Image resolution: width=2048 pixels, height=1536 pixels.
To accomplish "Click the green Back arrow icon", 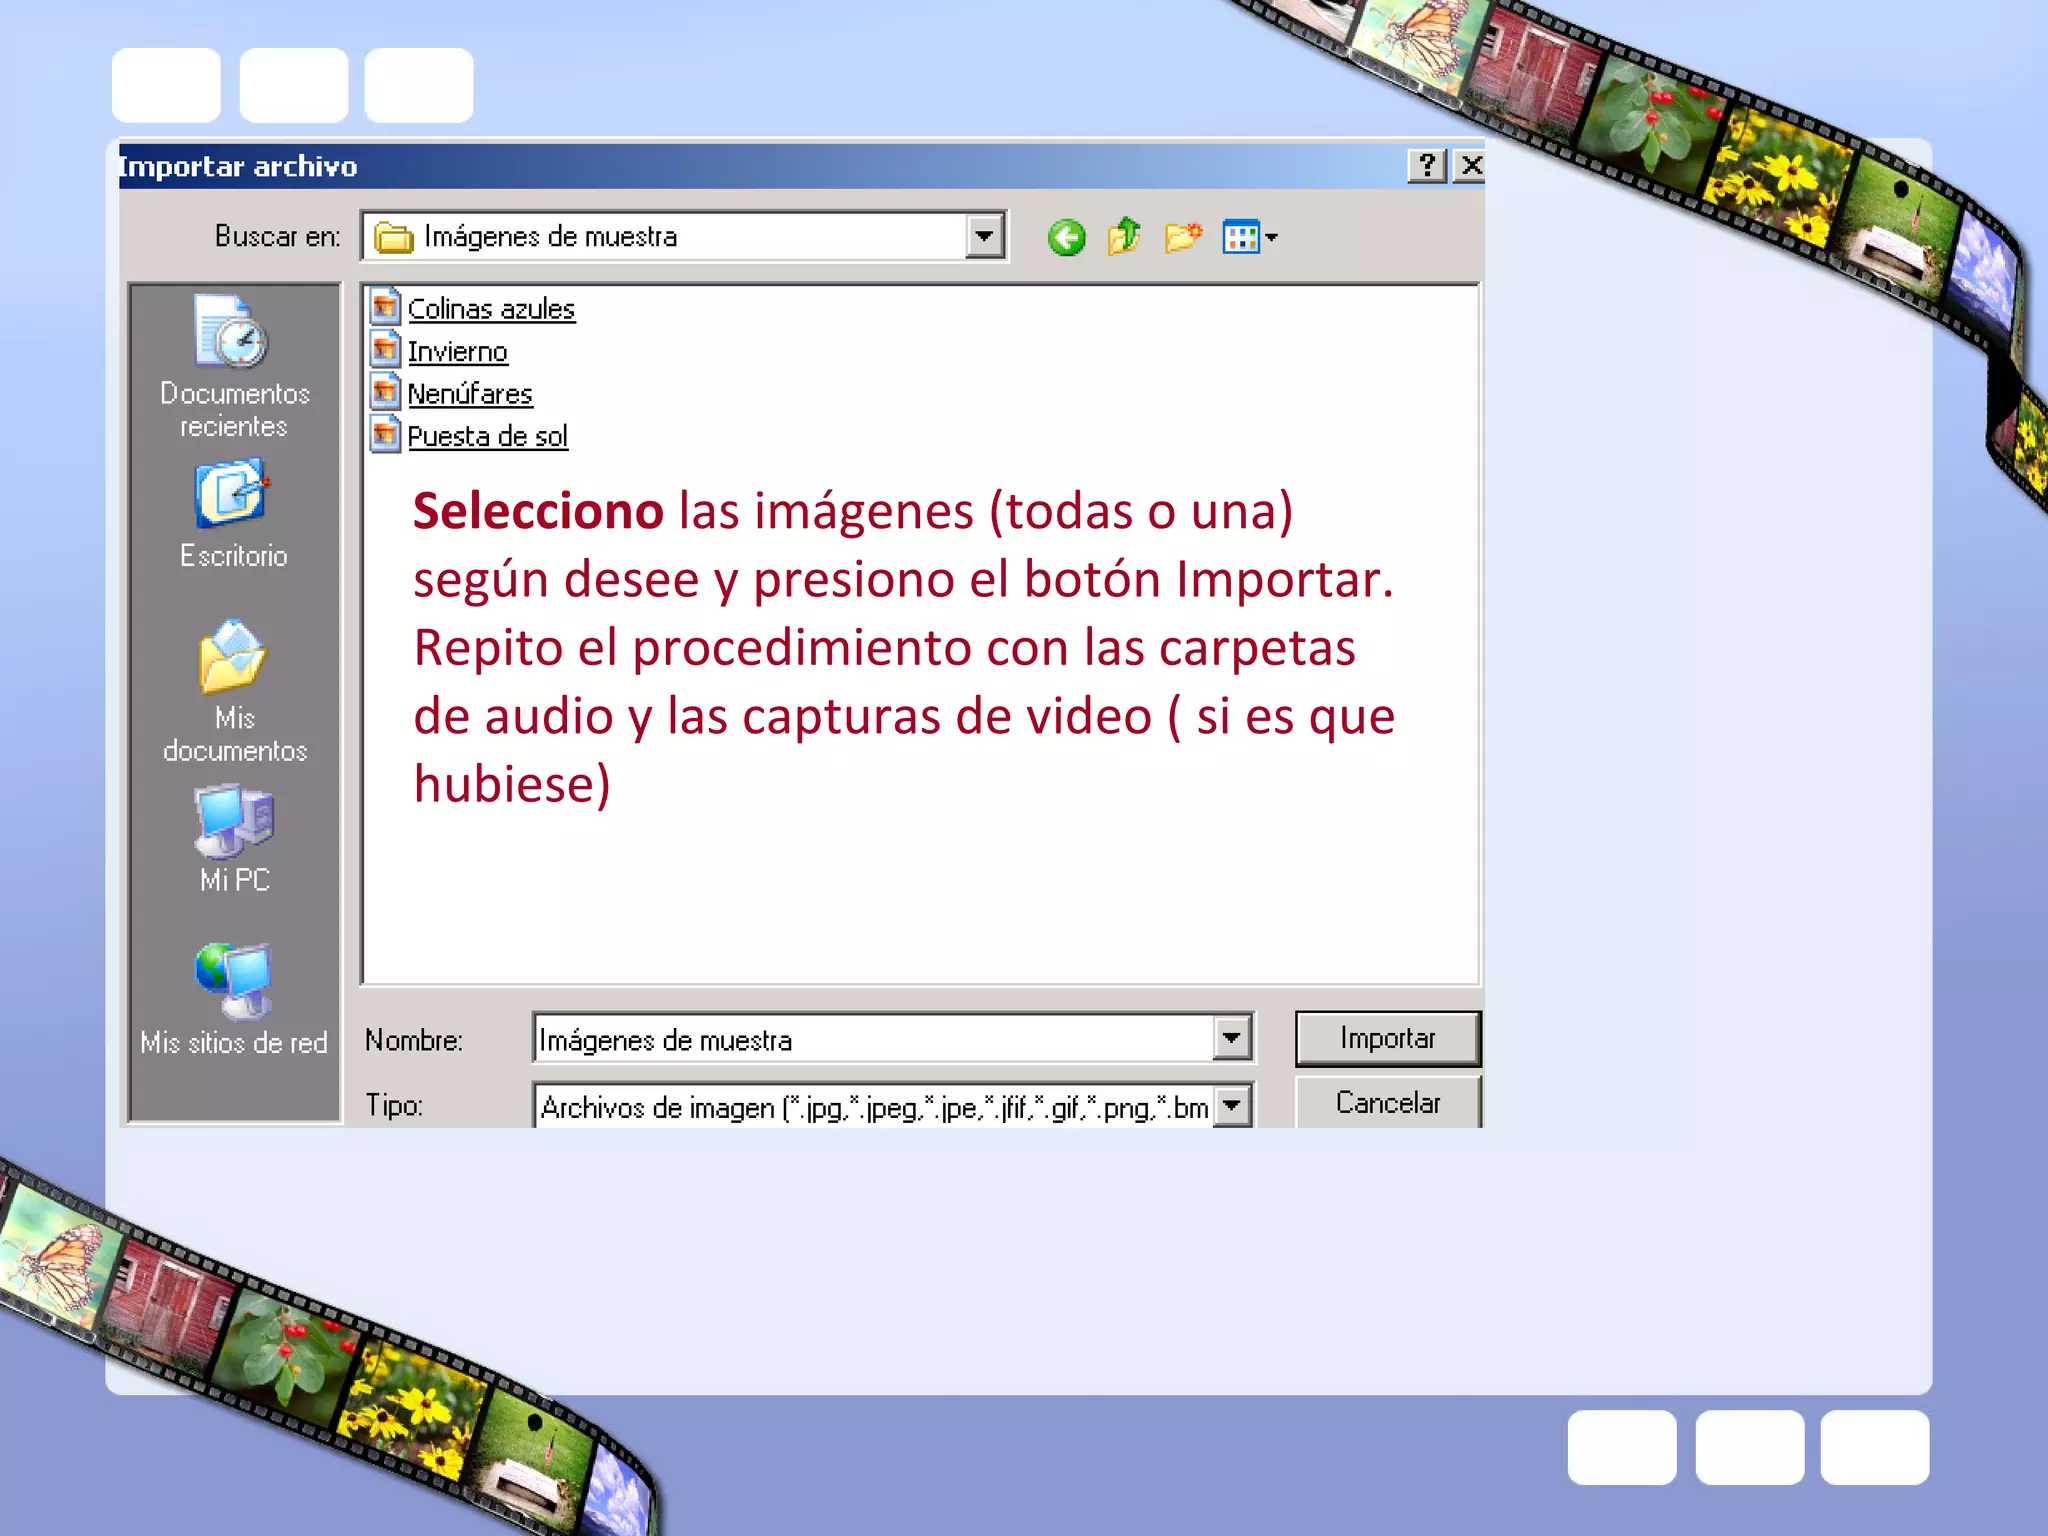I will click(1066, 238).
